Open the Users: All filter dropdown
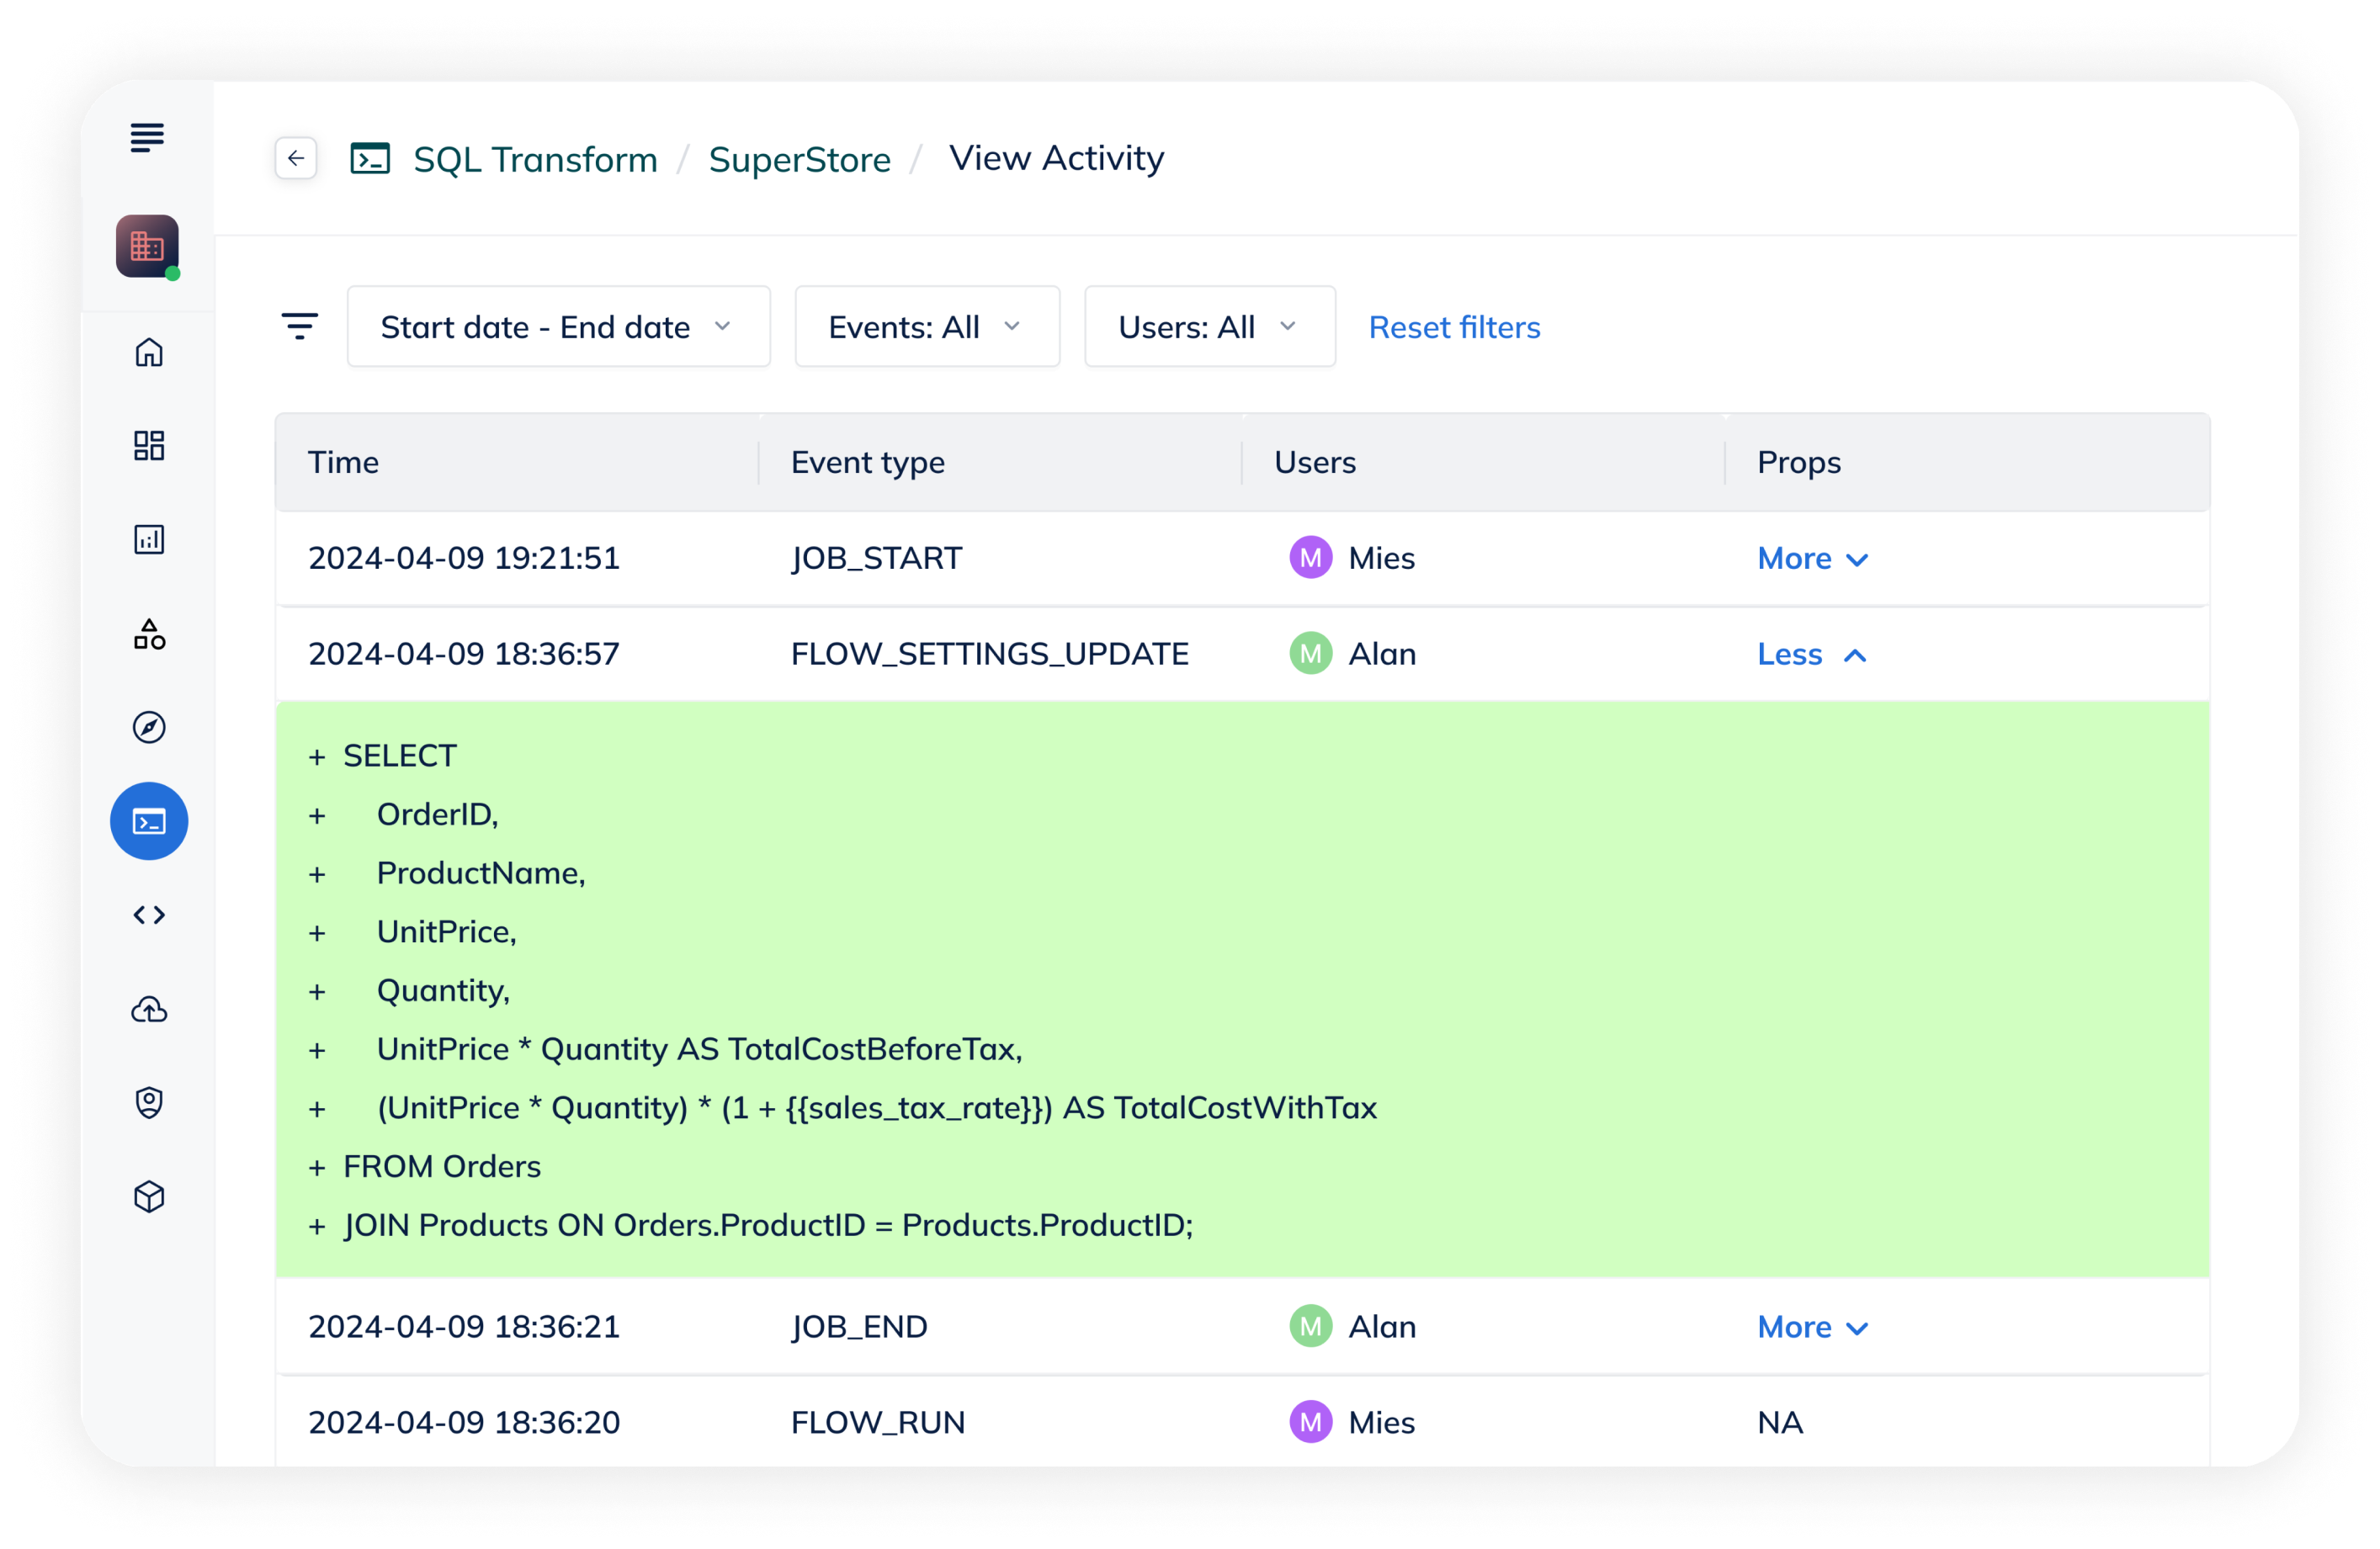The height and width of the screenshot is (1549, 2380). point(1209,327)
